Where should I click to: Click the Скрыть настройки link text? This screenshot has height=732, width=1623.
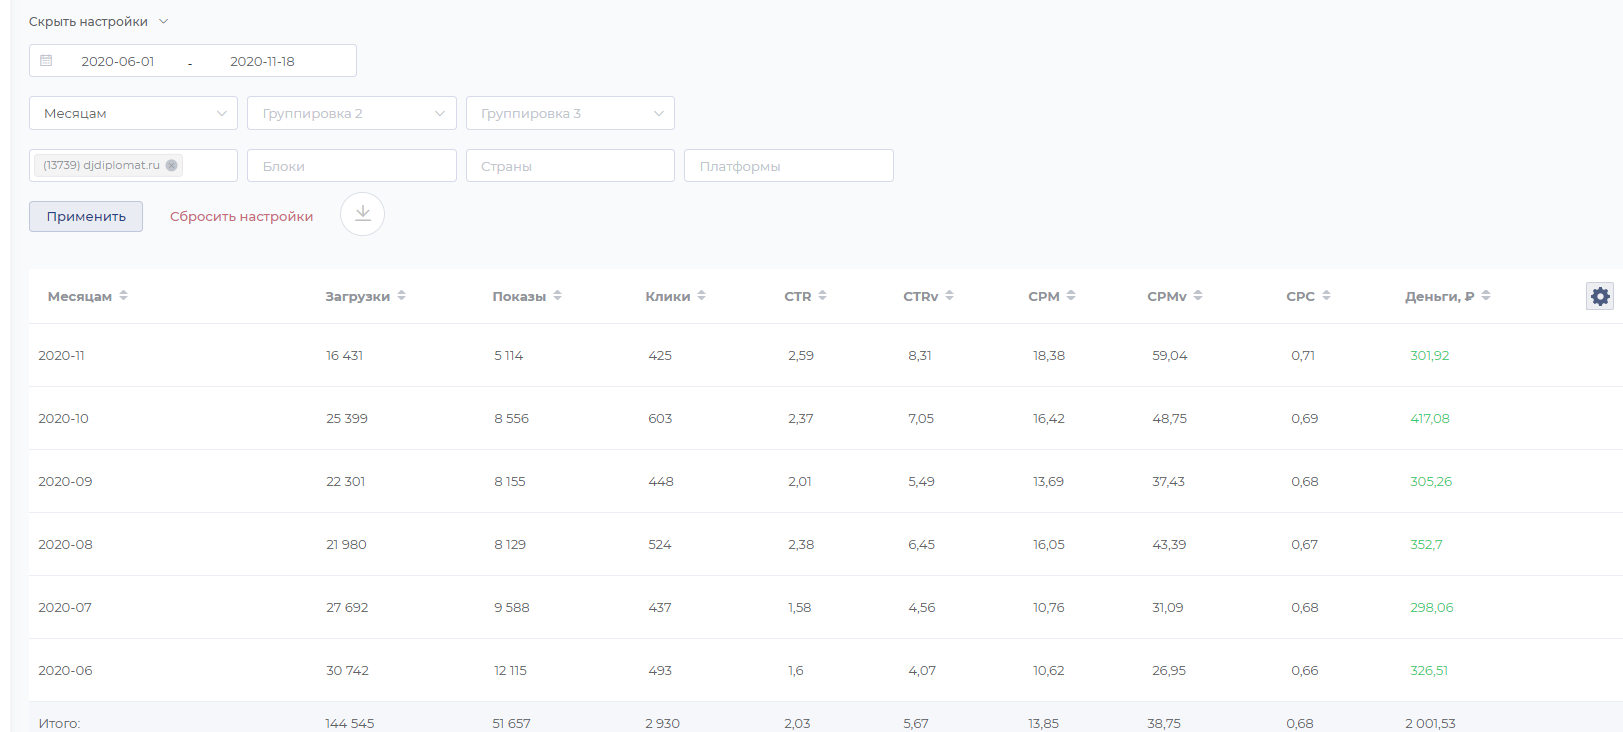pos(88,22)
